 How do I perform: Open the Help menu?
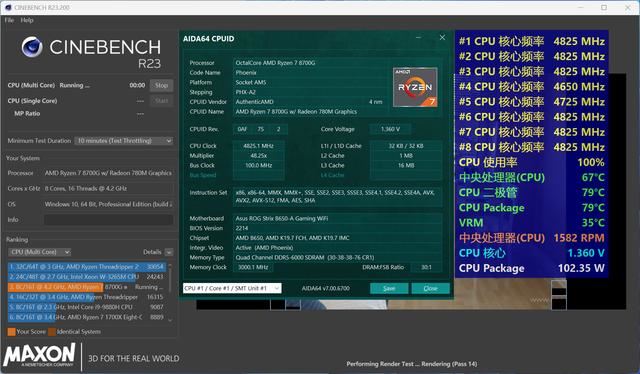click(x=27, y=20)
